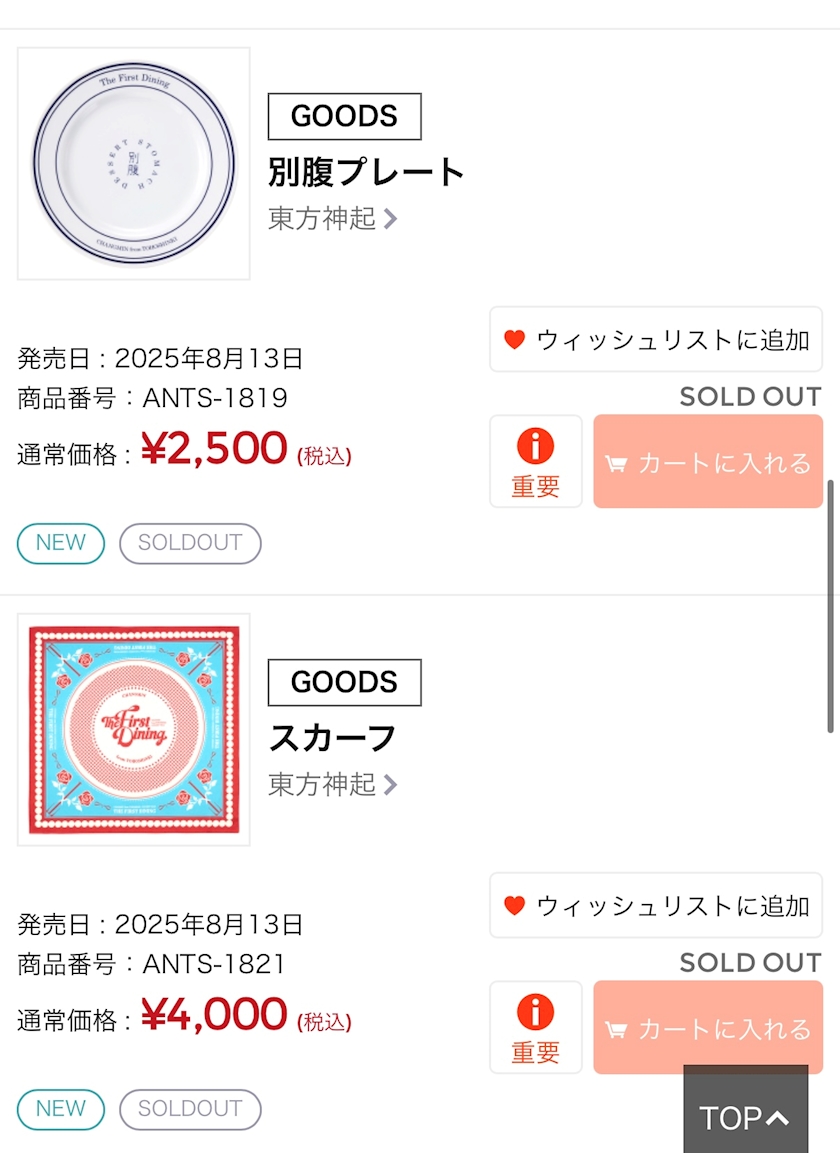Image resolution: width=840 pixels, height=1153 pixels.
Task: Click the heart icon for 別腹プレート wishlist
Action: point(514,340)
